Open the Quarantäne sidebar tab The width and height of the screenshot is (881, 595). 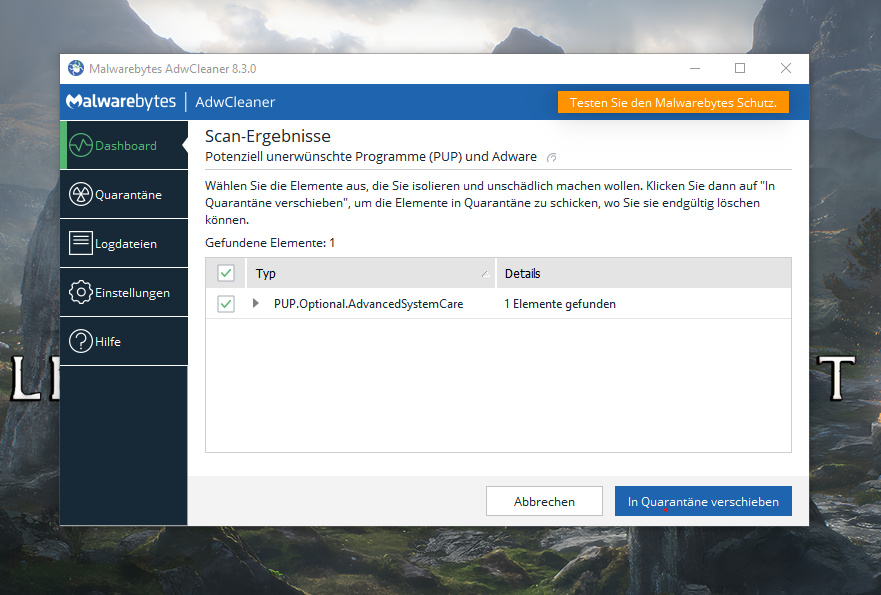tap(127, 195)
